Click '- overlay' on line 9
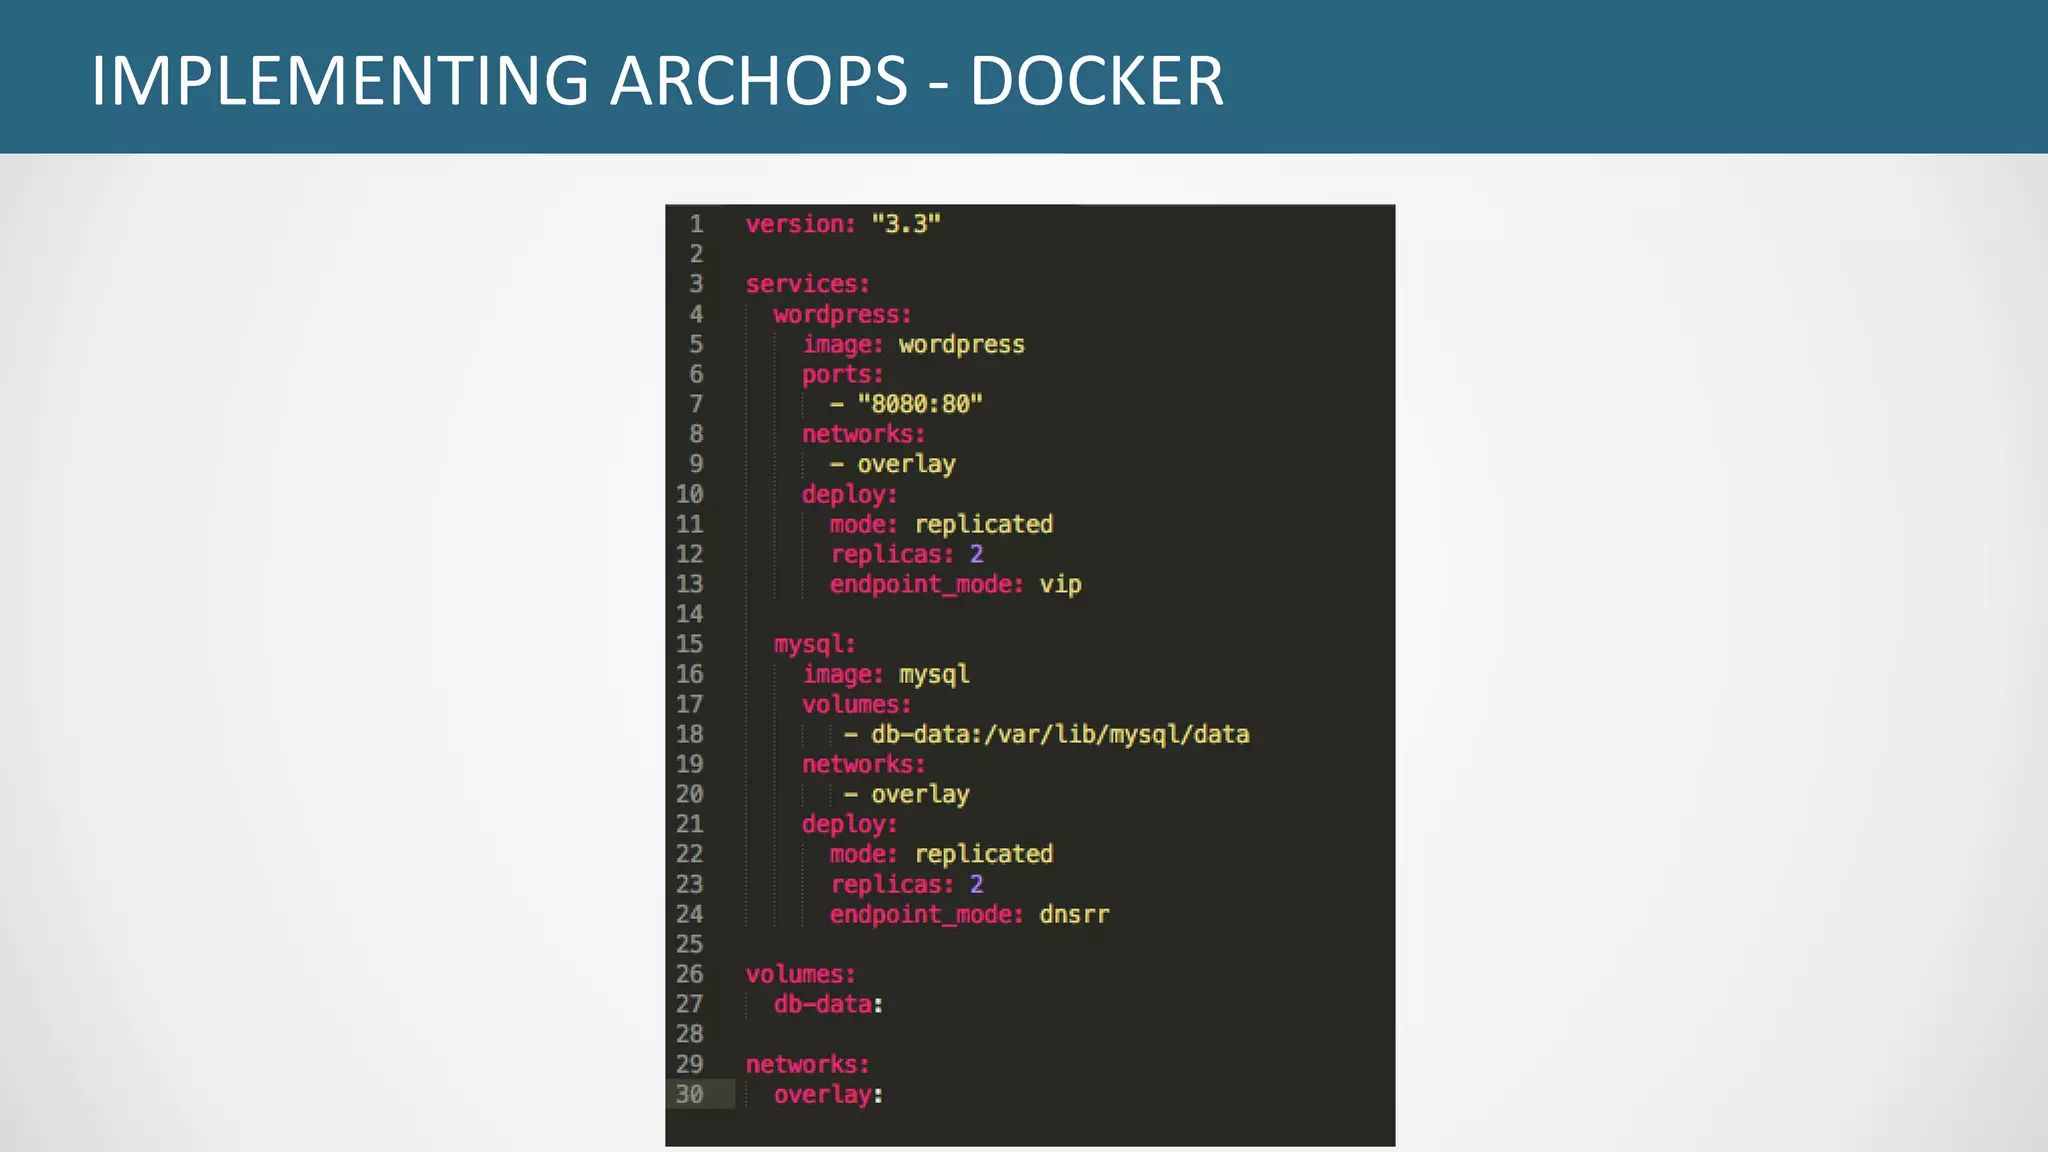2048x1152 pixels. tap(892, 465)
